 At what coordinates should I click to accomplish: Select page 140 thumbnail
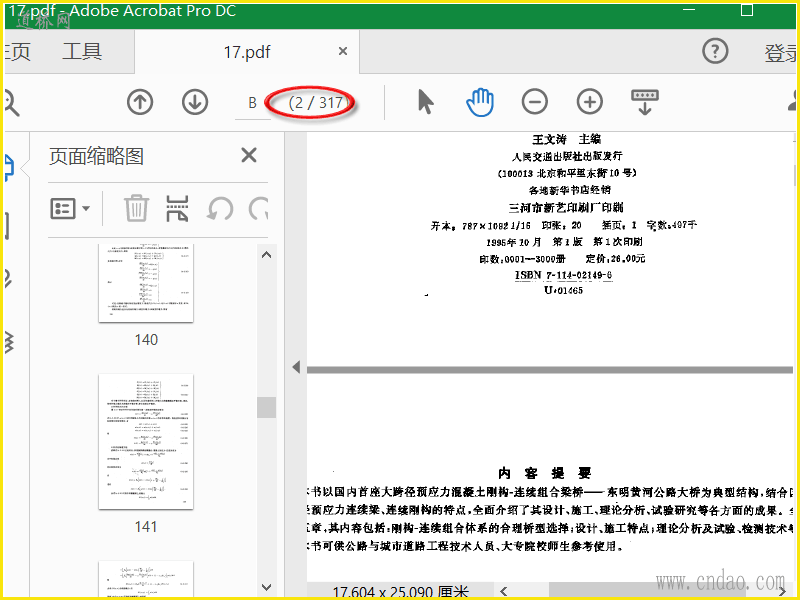pyautogui.click(x=146, y=283)
